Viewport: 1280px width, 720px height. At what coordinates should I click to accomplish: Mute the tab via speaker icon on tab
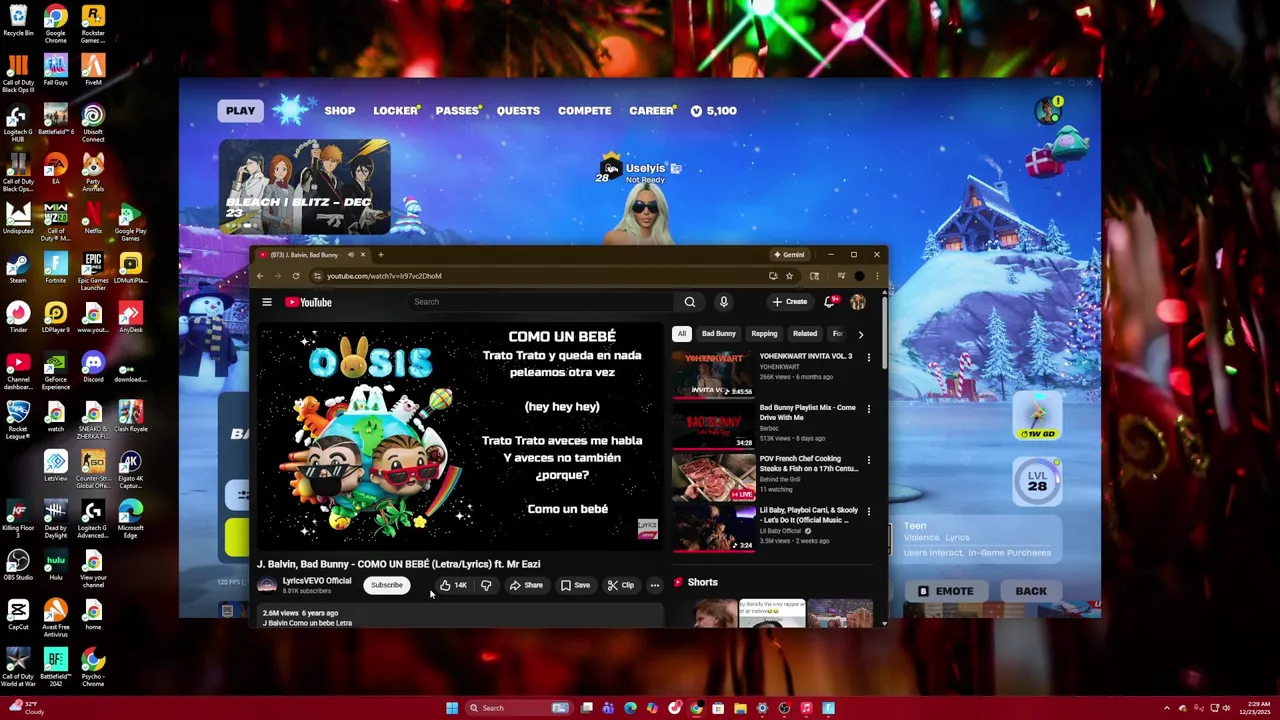pyautogui.click(x=350, y=255)
